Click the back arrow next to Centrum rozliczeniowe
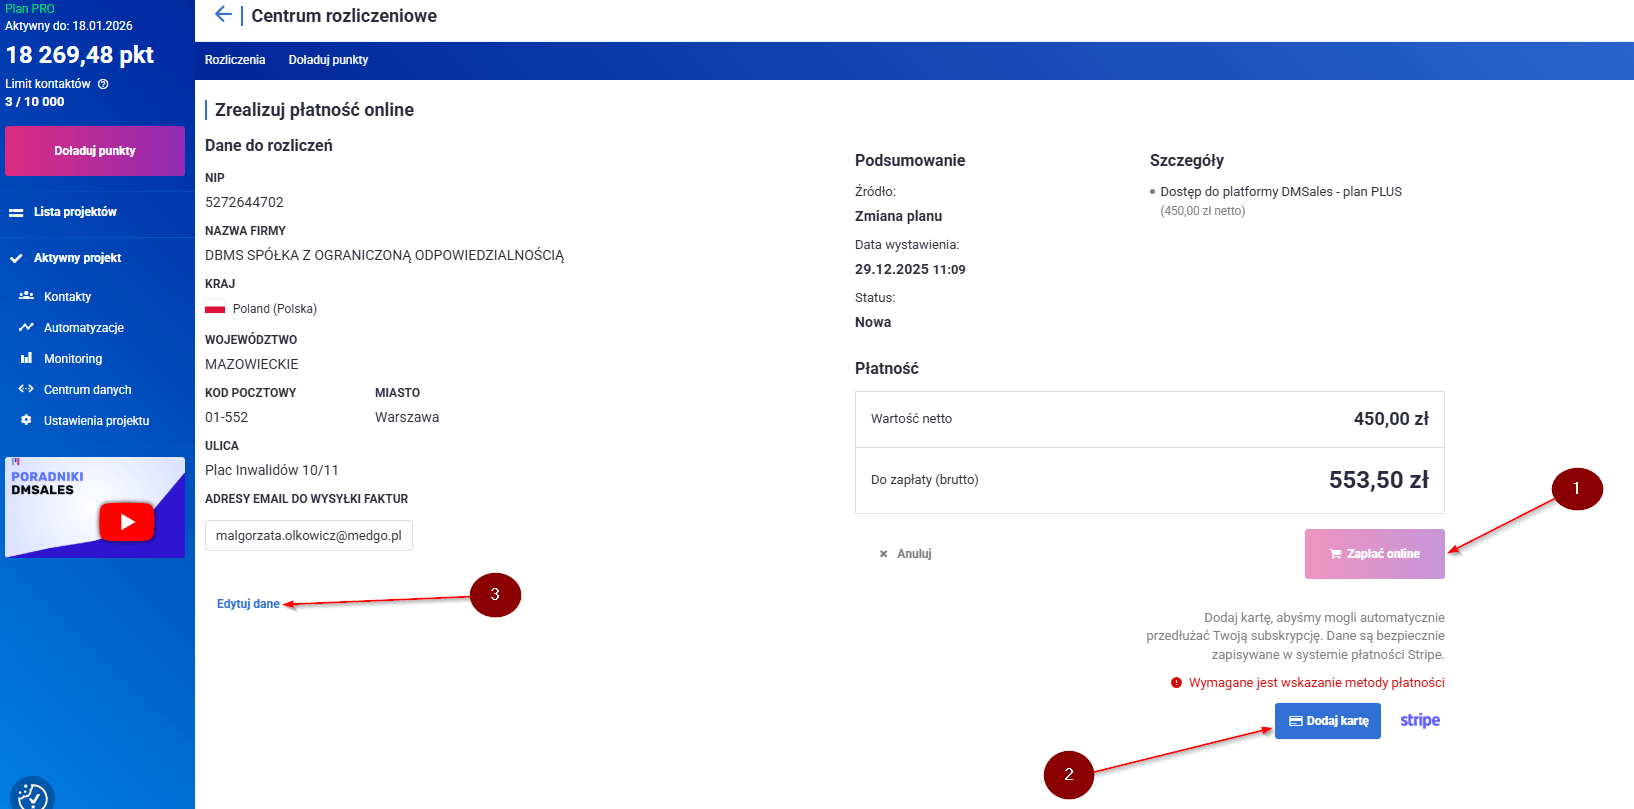This screenshot has height=809, width=1634. [223, 14]
